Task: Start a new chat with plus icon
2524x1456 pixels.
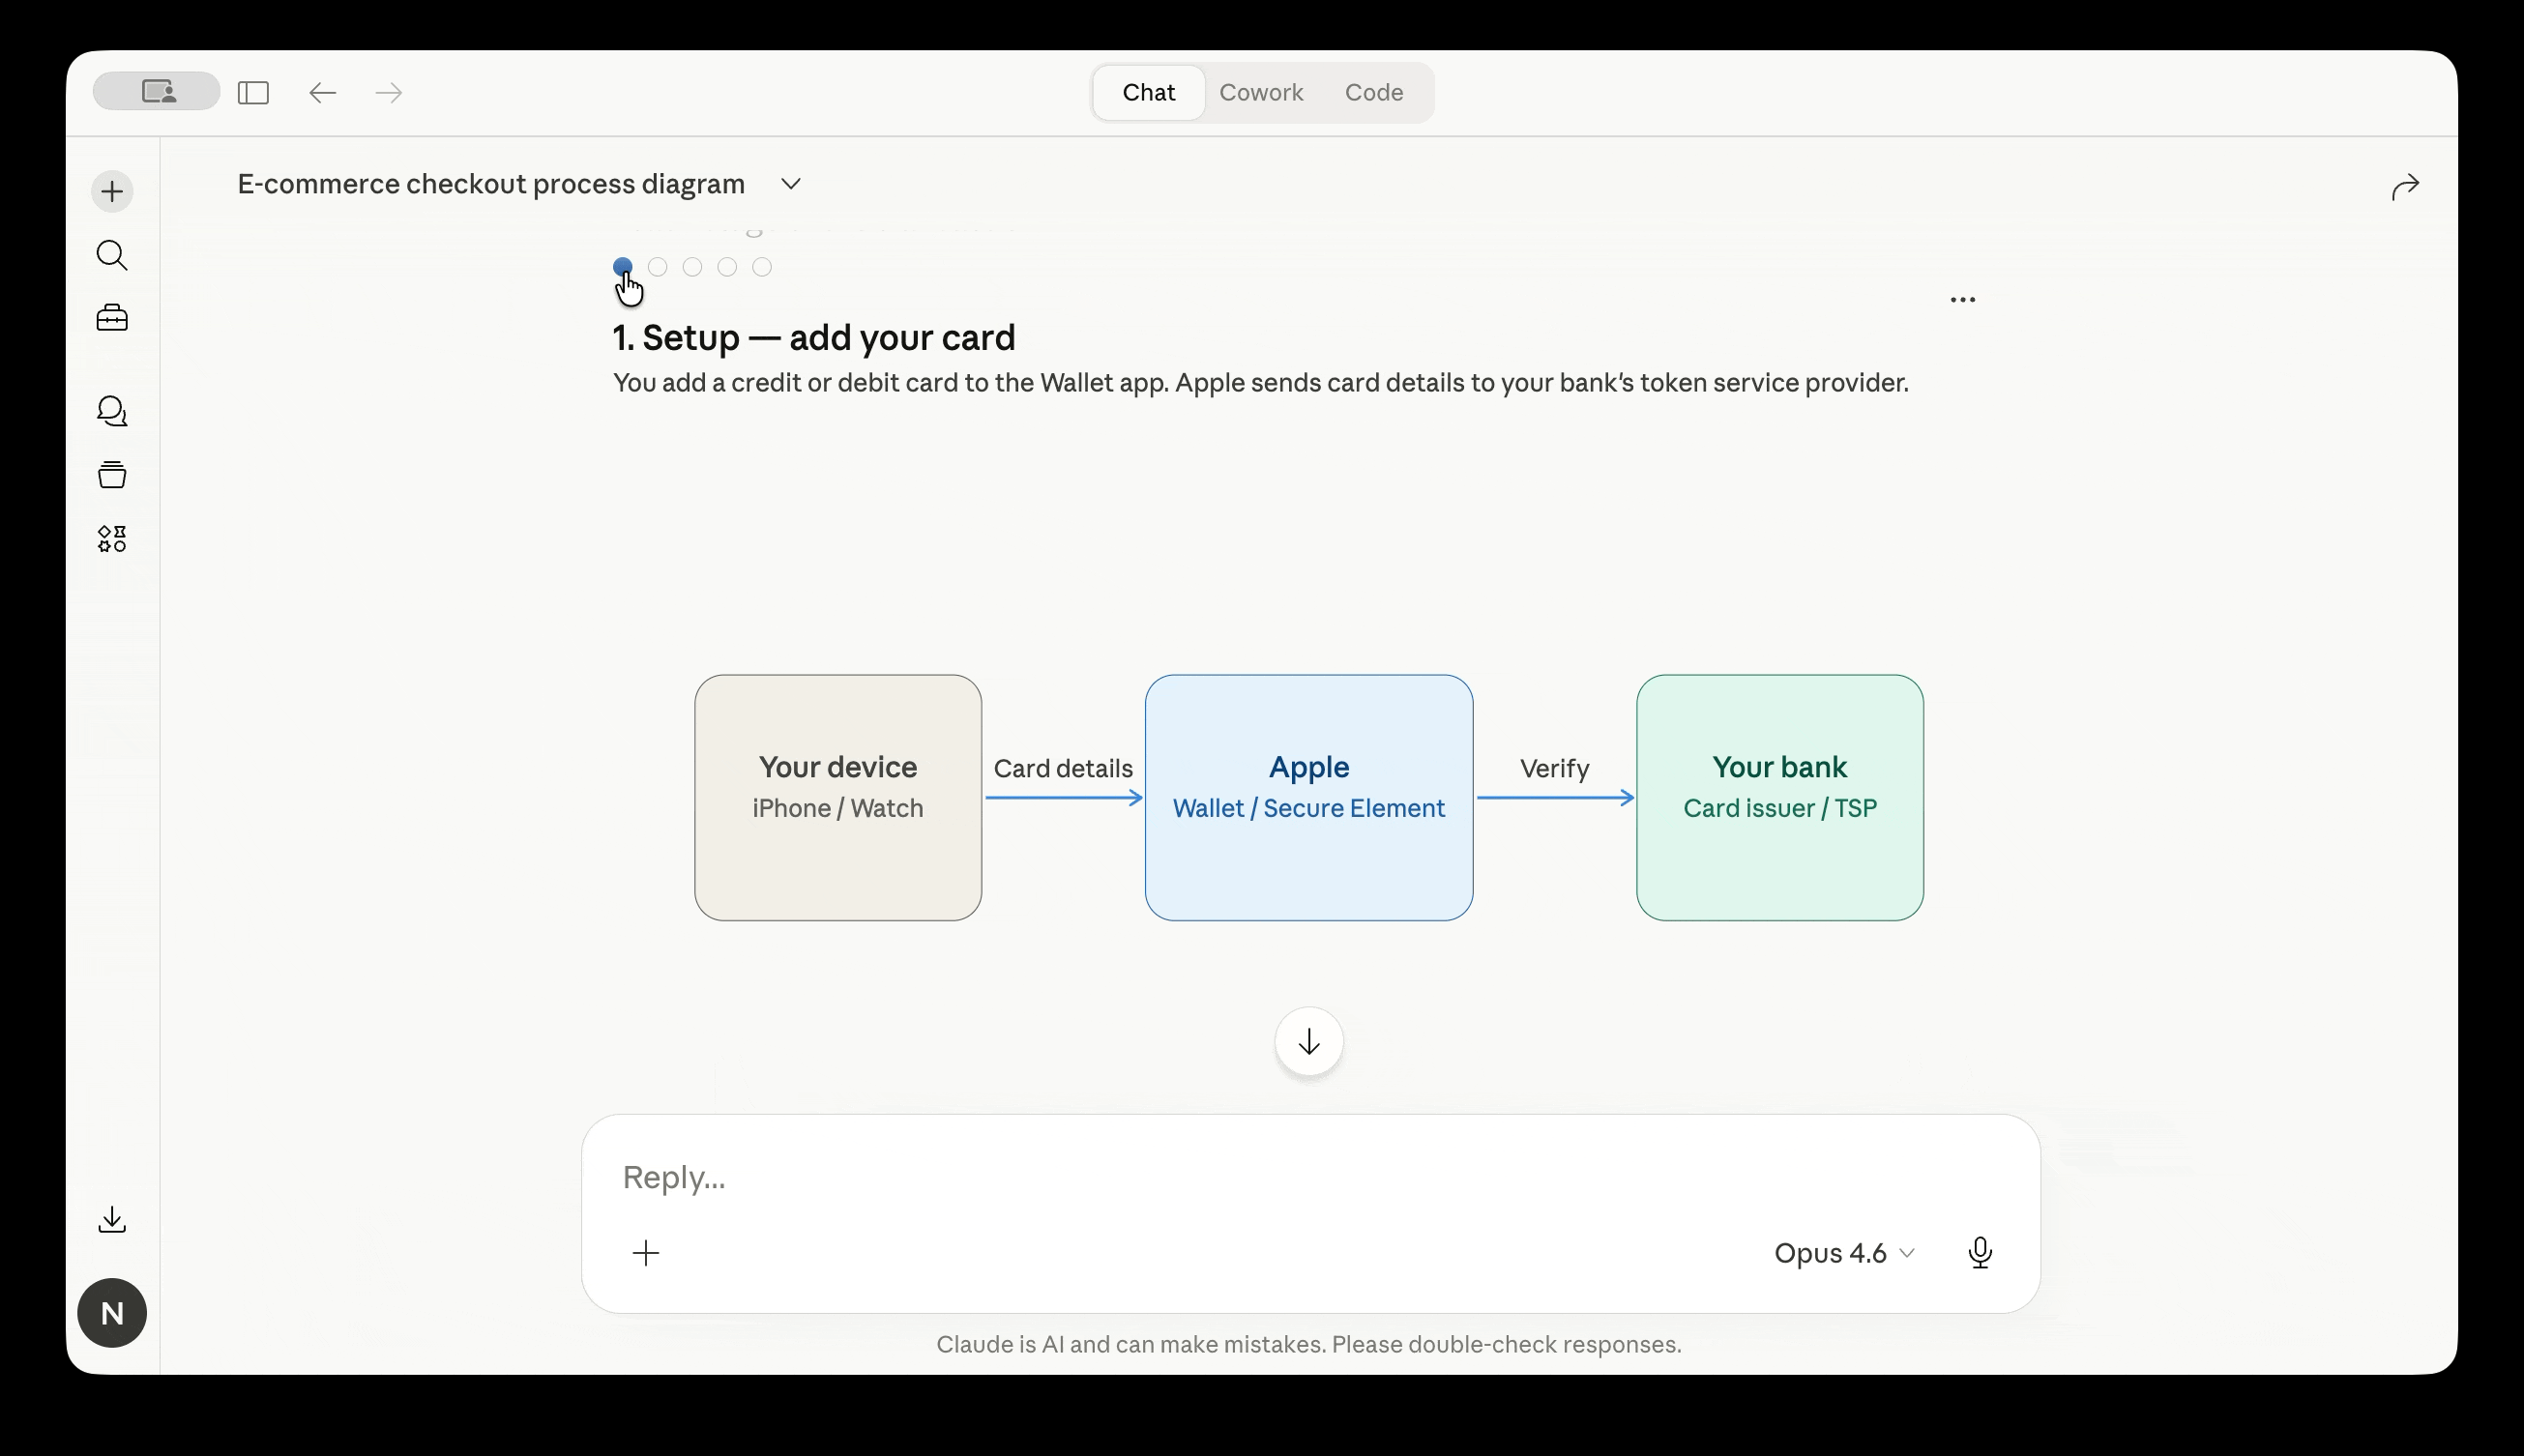Action: 112,191
